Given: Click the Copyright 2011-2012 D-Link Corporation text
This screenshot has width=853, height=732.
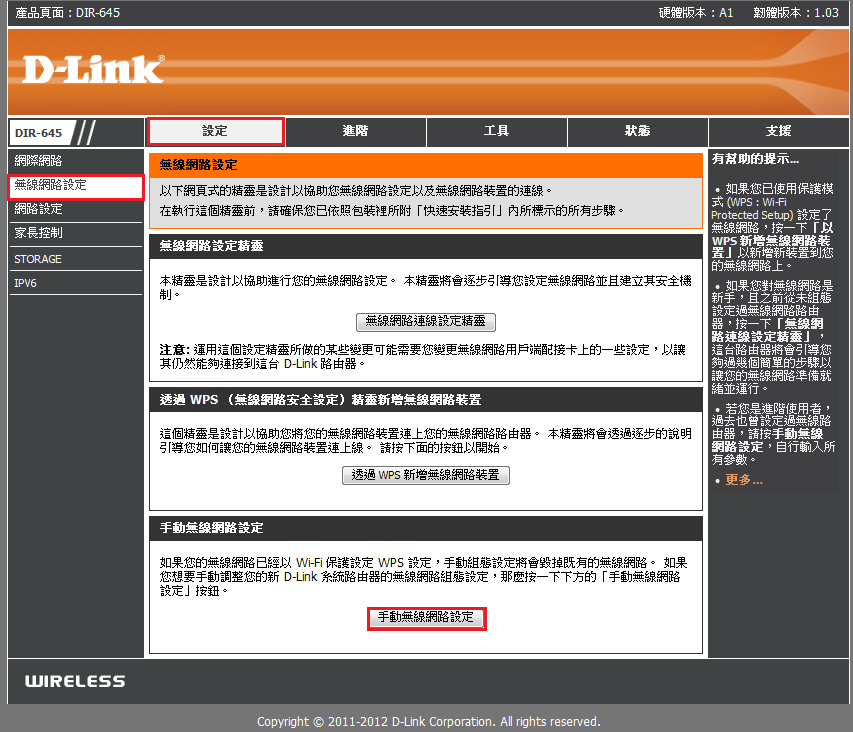Looking at the screenshot, I should (x=428, y=722).
